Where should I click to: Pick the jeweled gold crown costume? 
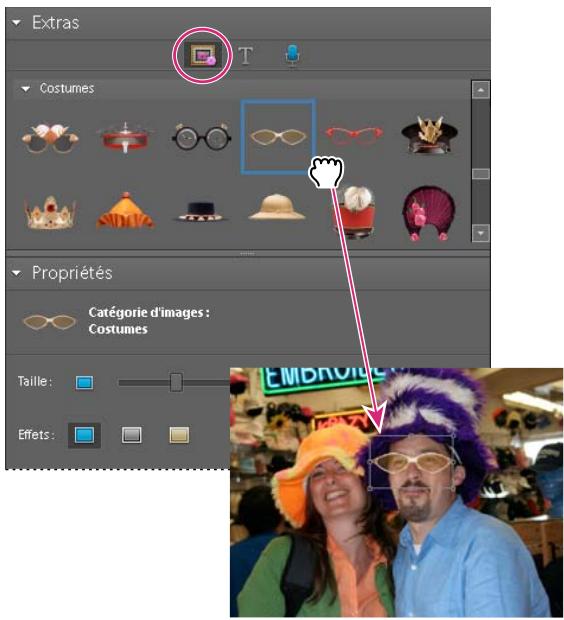coord(50,213)
